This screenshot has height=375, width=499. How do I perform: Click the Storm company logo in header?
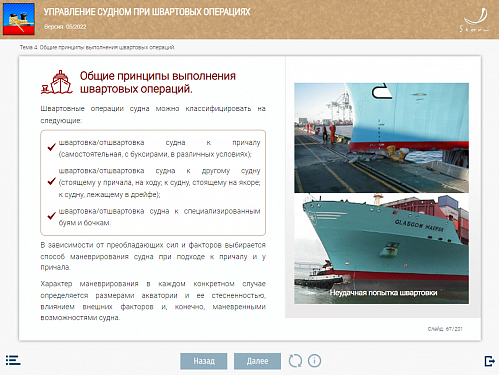475,20
